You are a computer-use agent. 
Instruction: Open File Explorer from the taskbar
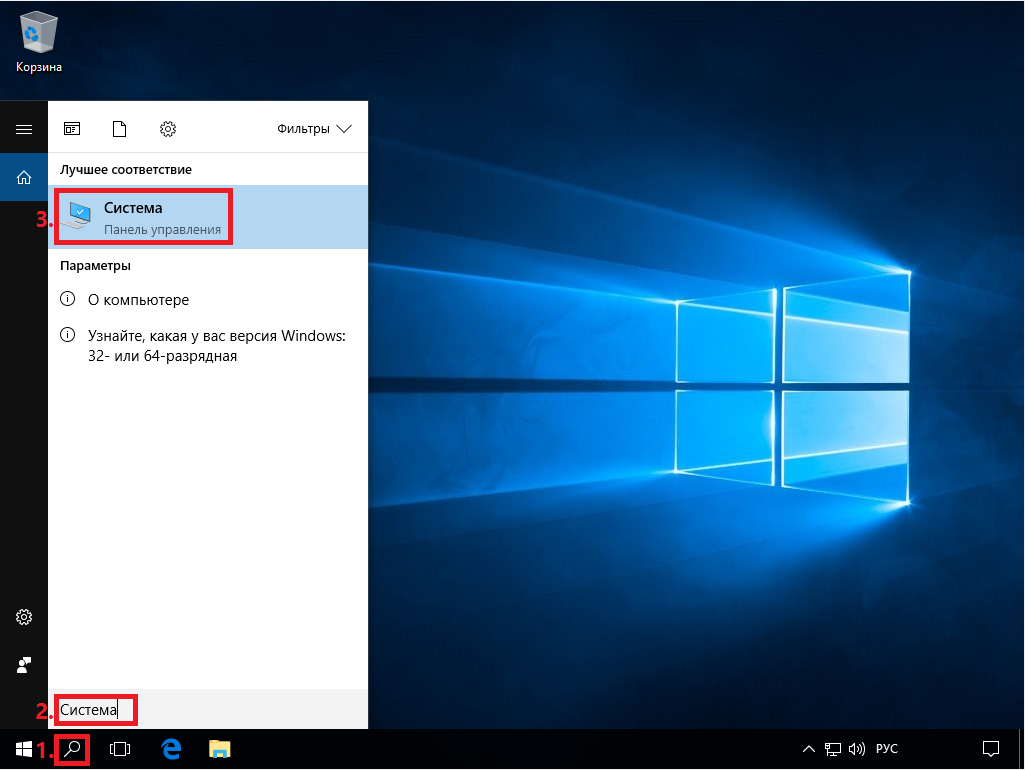[219, 749]
